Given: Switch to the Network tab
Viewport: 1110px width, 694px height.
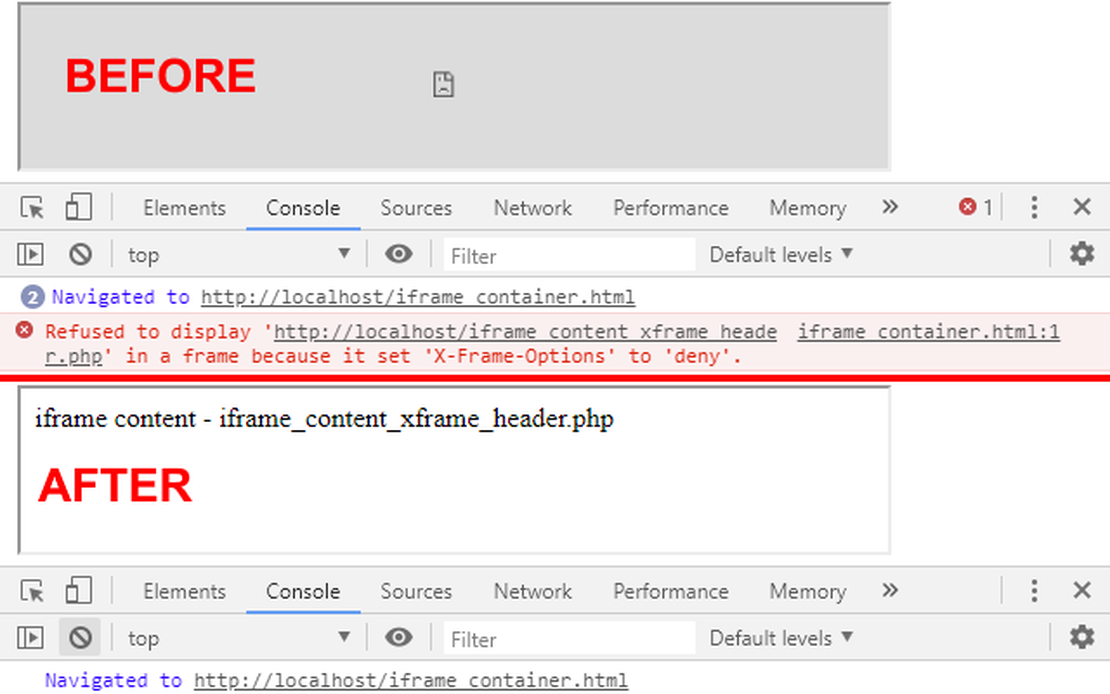Looking at the screenshot, I should [532, 207].
